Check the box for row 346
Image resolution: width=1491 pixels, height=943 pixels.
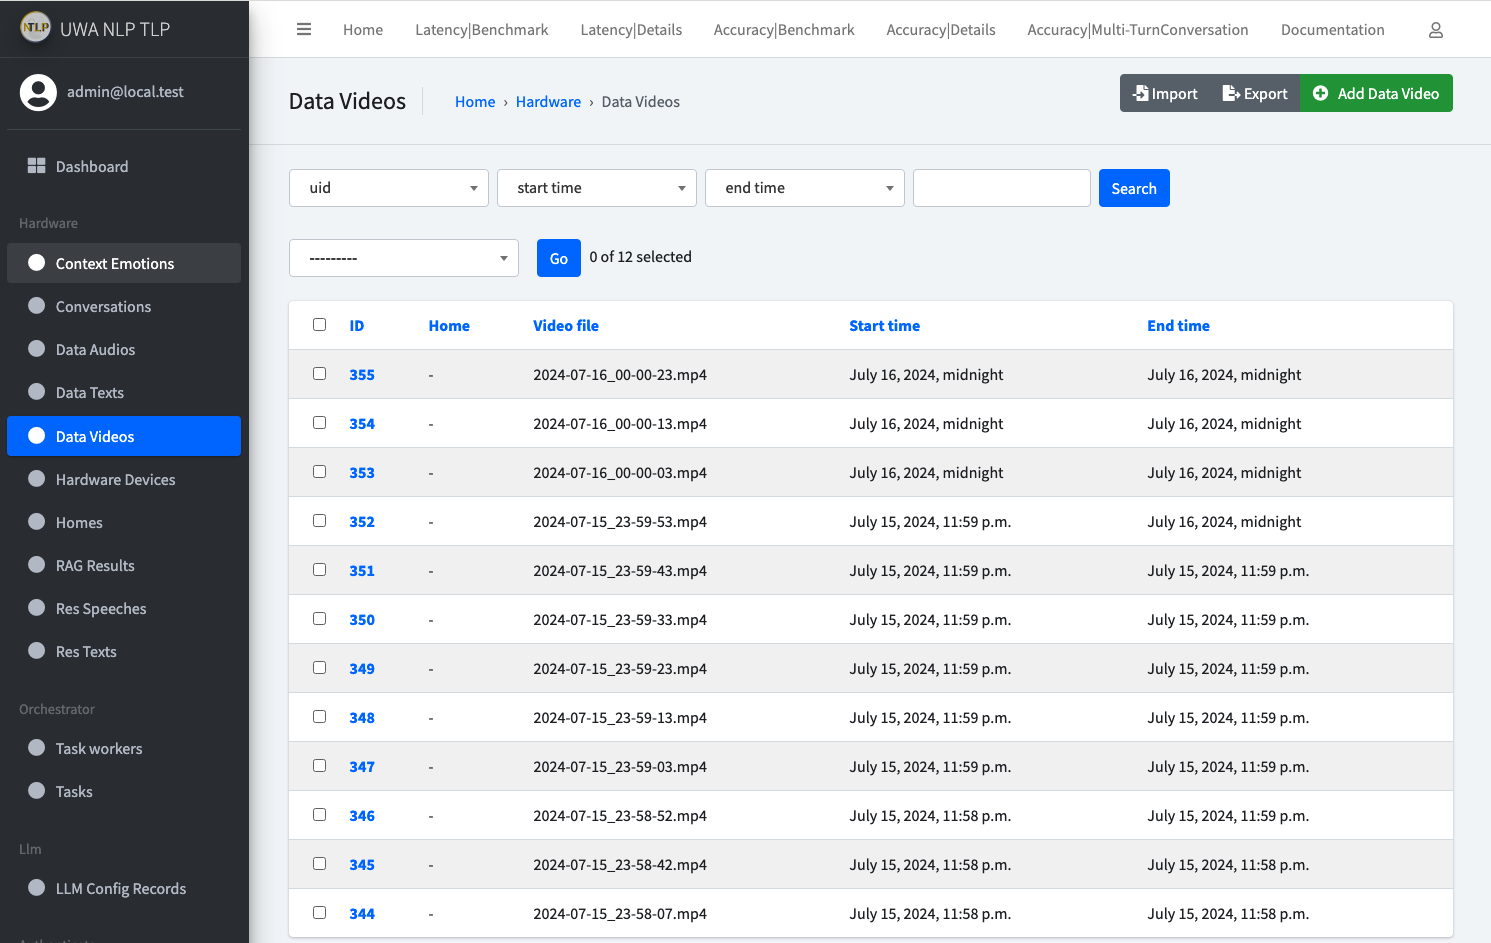319,815
